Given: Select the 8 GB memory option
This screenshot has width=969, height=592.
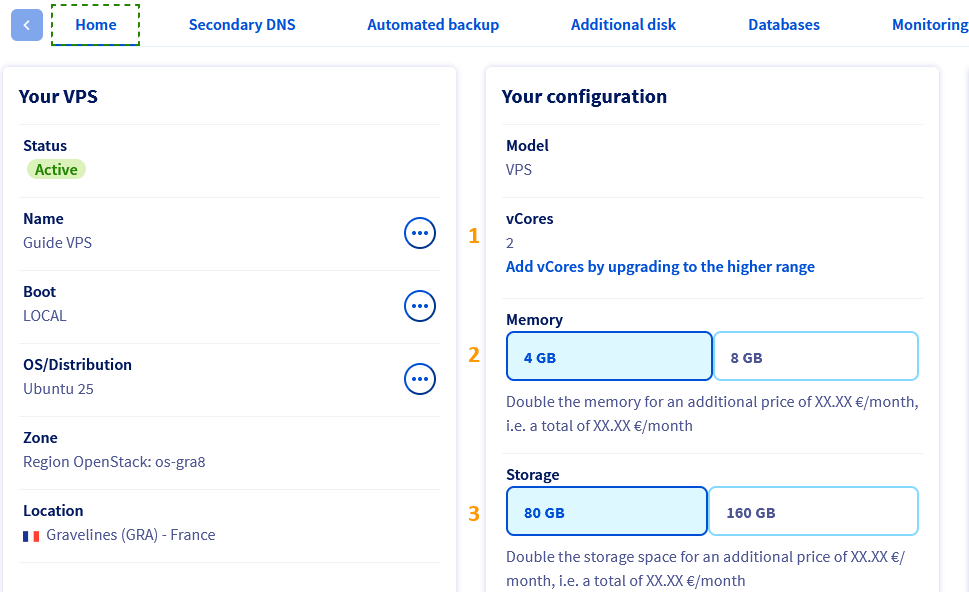Looking at the screenshot, I should (x=815, y=357).
